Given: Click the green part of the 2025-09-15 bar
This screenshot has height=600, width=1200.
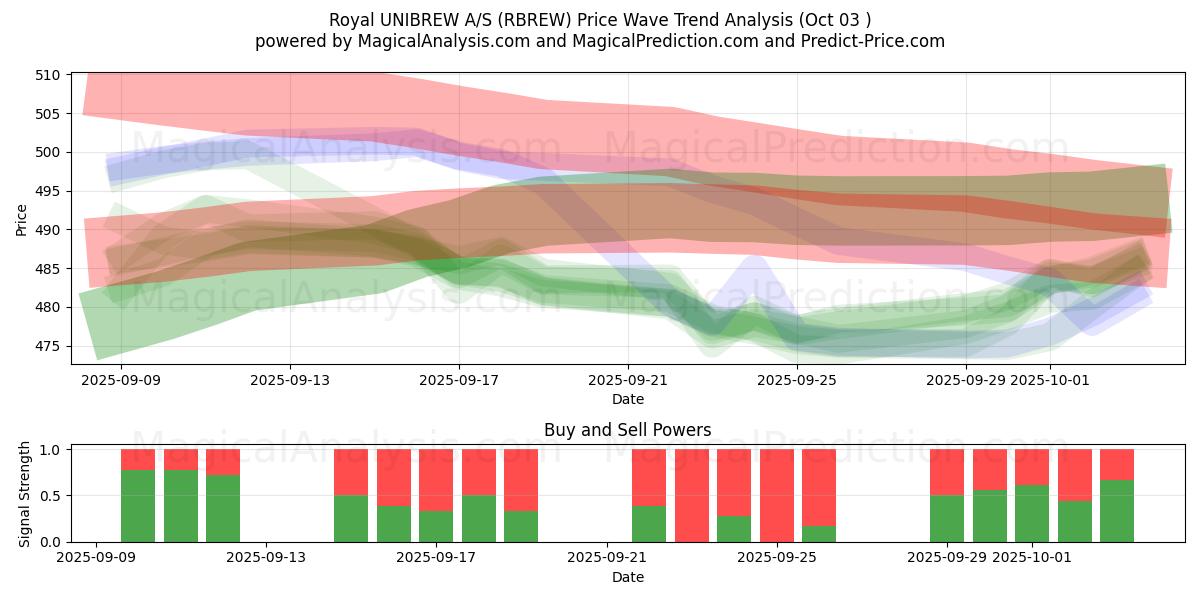Looking at the screenshot, I should pyautogui.click(x=351, y=518).
